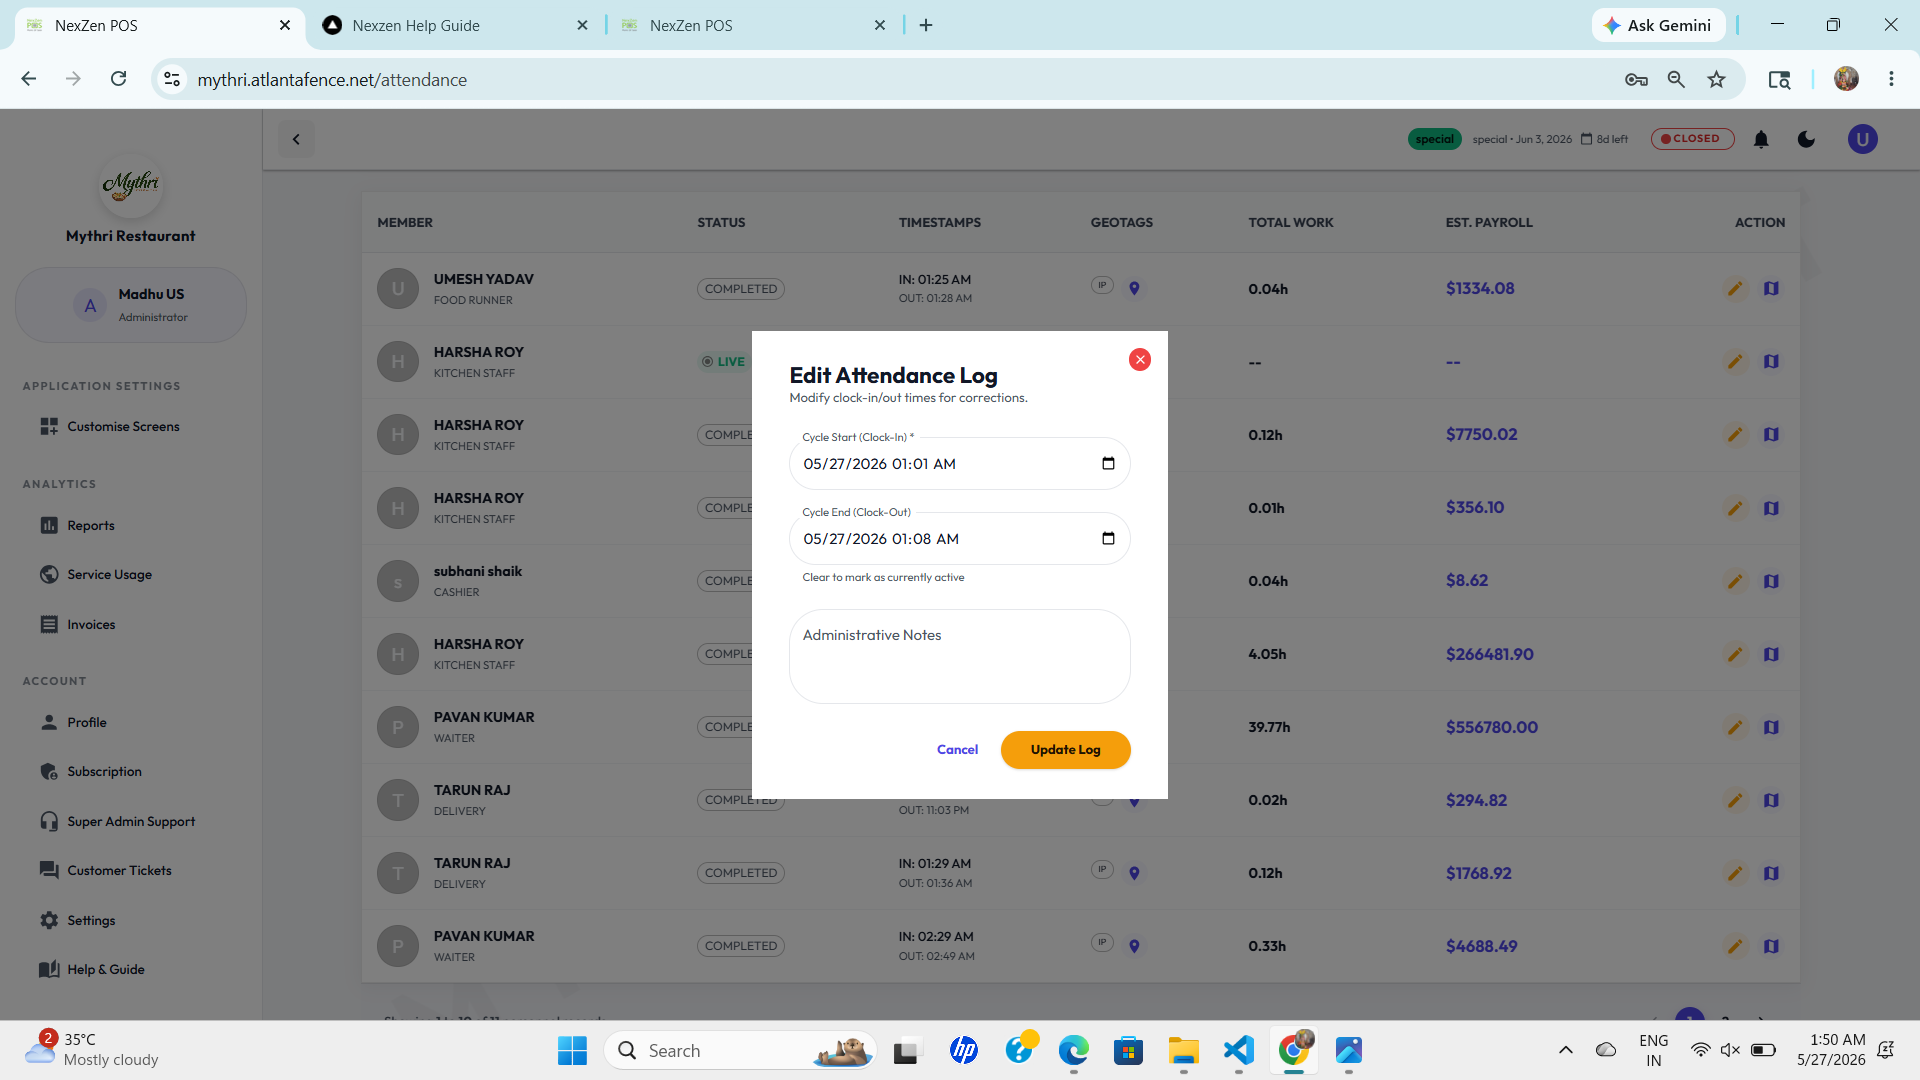
Task: Click IP badge in UMESH YADAV row
Action: 1102,285
